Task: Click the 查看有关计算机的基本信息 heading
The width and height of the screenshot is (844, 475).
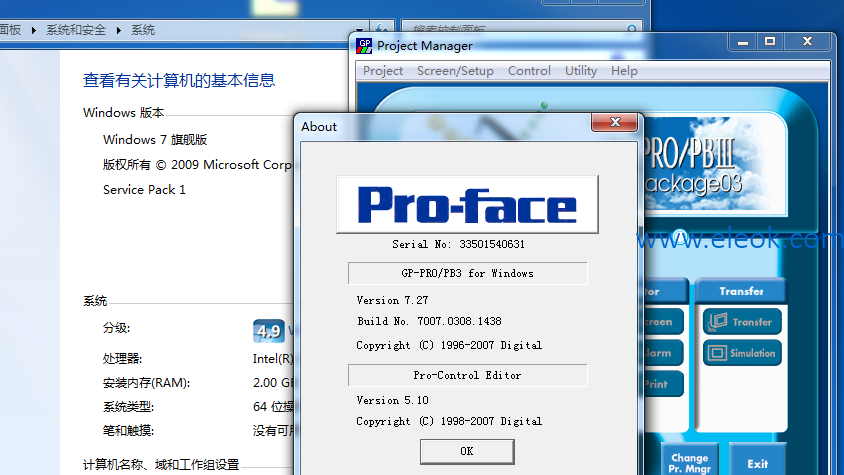Action: (179, 80)
